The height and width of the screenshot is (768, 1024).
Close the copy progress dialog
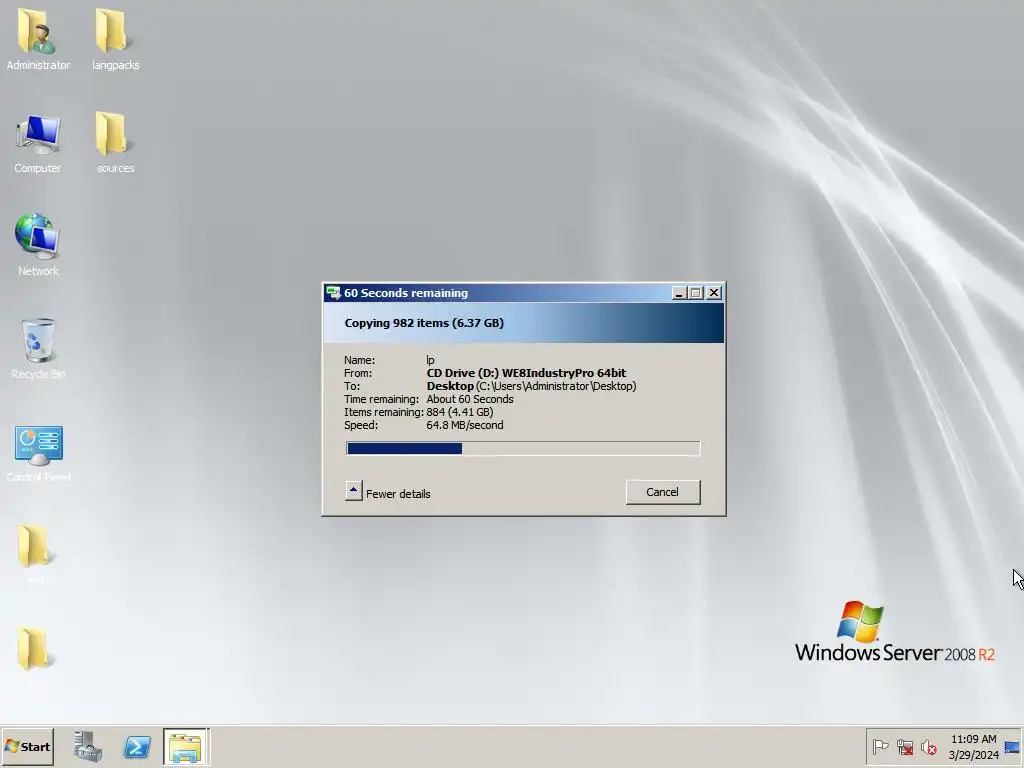714,293
